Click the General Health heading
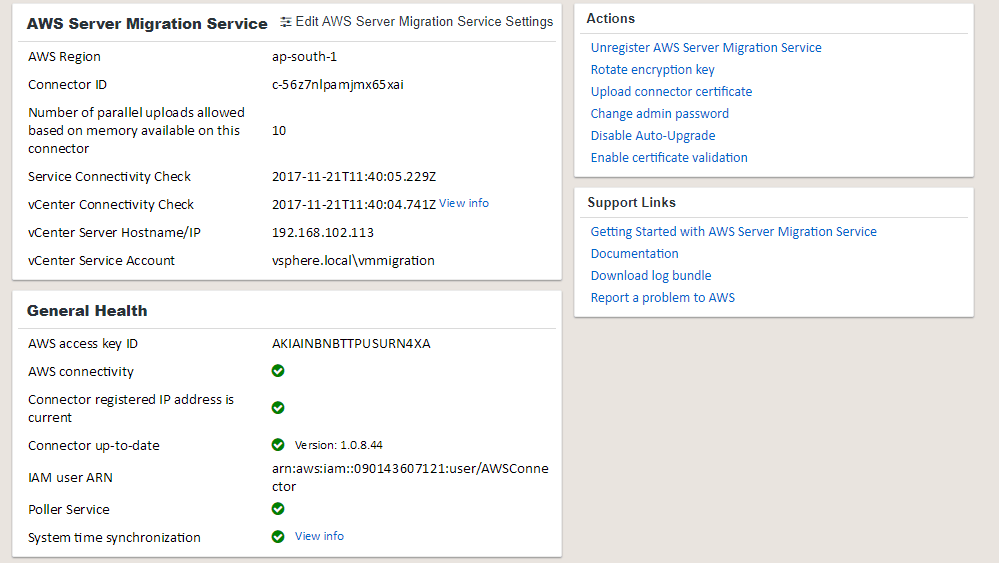 [87, 311]
